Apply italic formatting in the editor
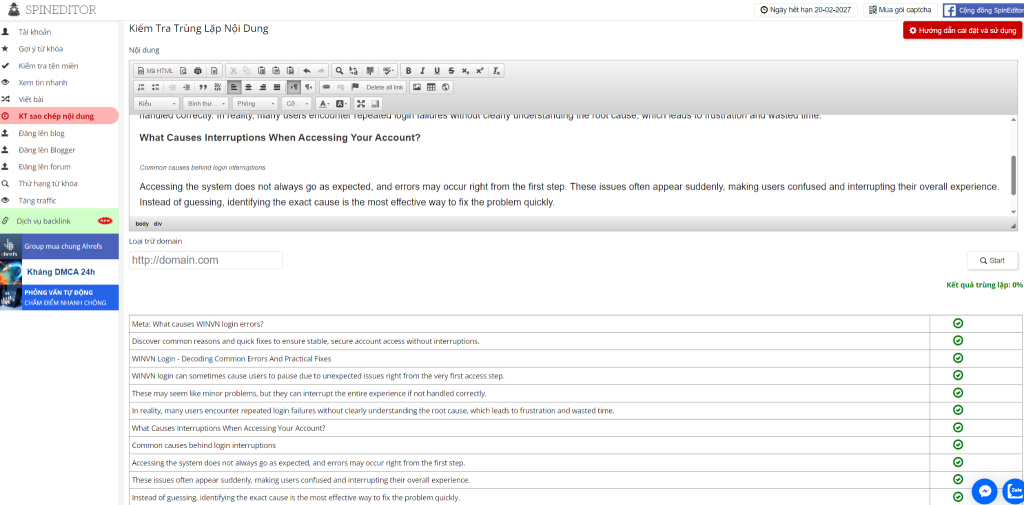1024x505 pixels. (422, 71)
